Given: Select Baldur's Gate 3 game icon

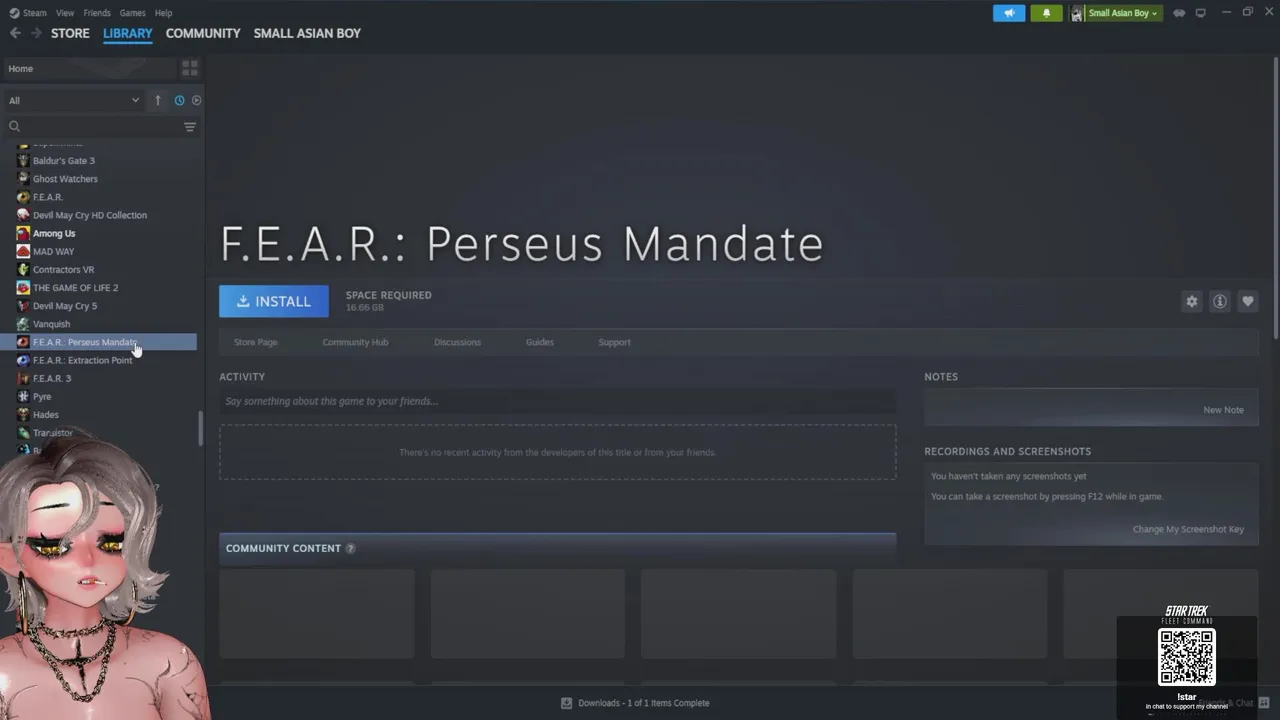Looking at the screenshot, I should coord(23,160).
